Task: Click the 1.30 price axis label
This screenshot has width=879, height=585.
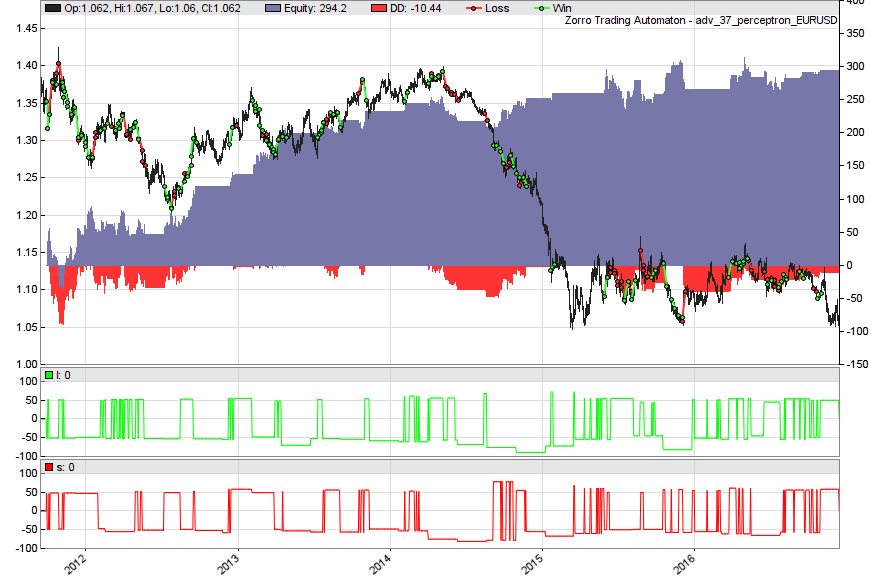Action: (27, 140)
